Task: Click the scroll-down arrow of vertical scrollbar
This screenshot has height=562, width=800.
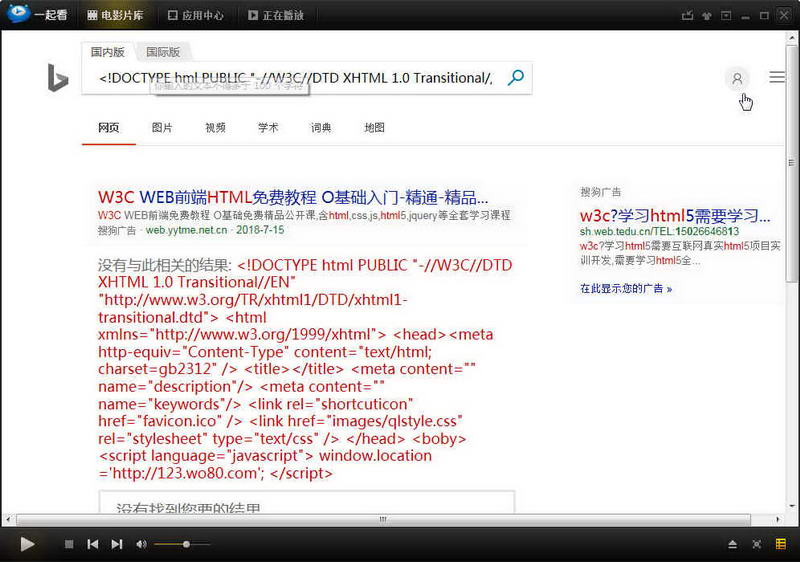Action: (x=792, y=506)
